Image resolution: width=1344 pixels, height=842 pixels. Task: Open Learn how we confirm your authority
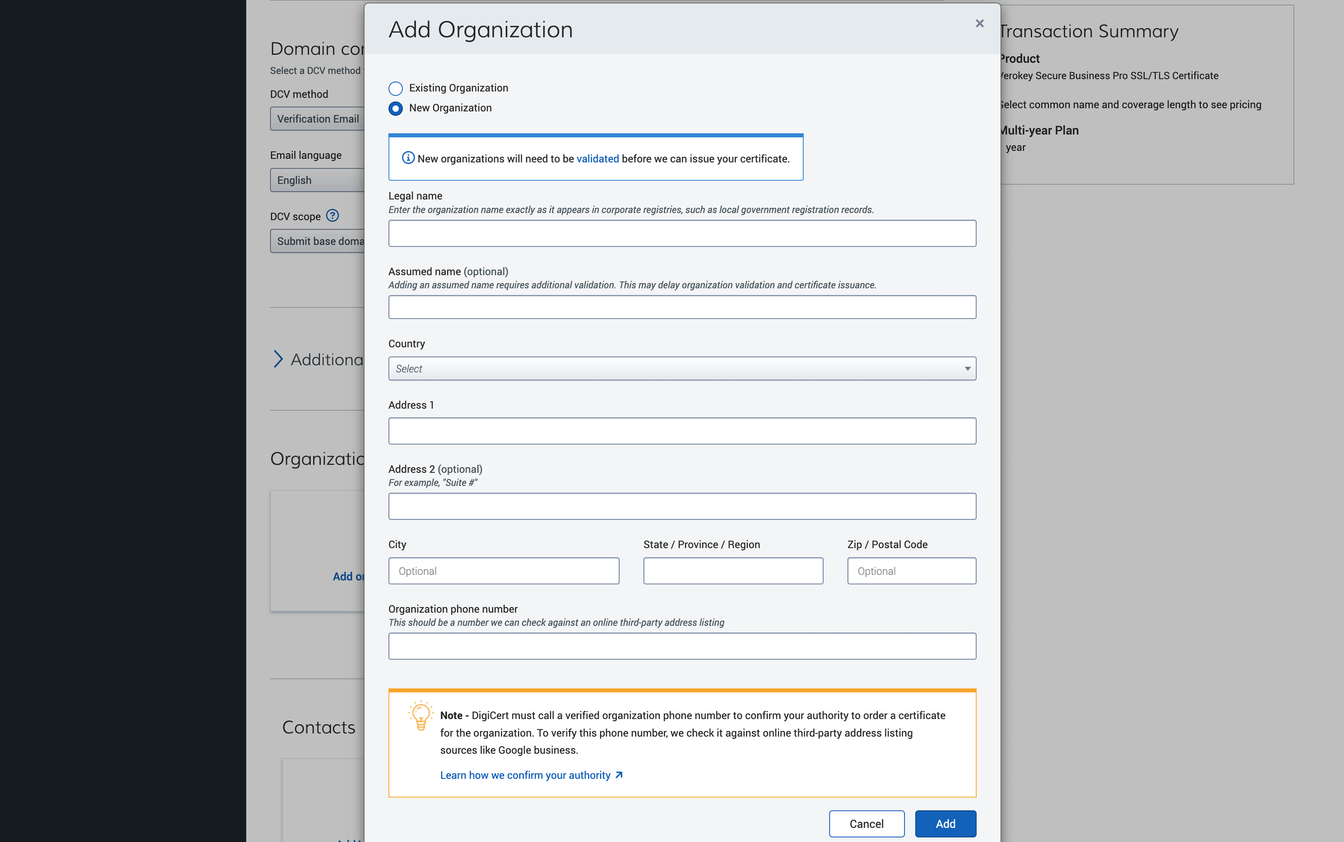(x=524, y=775)
